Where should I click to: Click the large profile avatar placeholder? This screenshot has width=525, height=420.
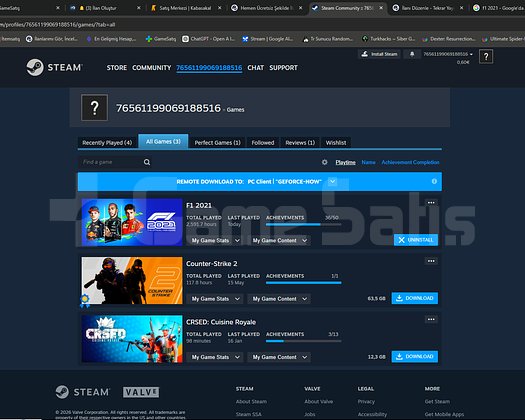pos(94,108)
